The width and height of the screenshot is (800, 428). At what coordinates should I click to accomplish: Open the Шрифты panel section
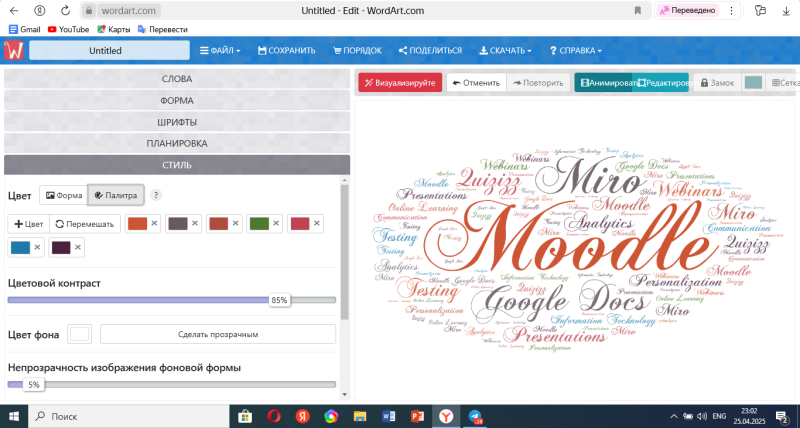pos(177,121)
